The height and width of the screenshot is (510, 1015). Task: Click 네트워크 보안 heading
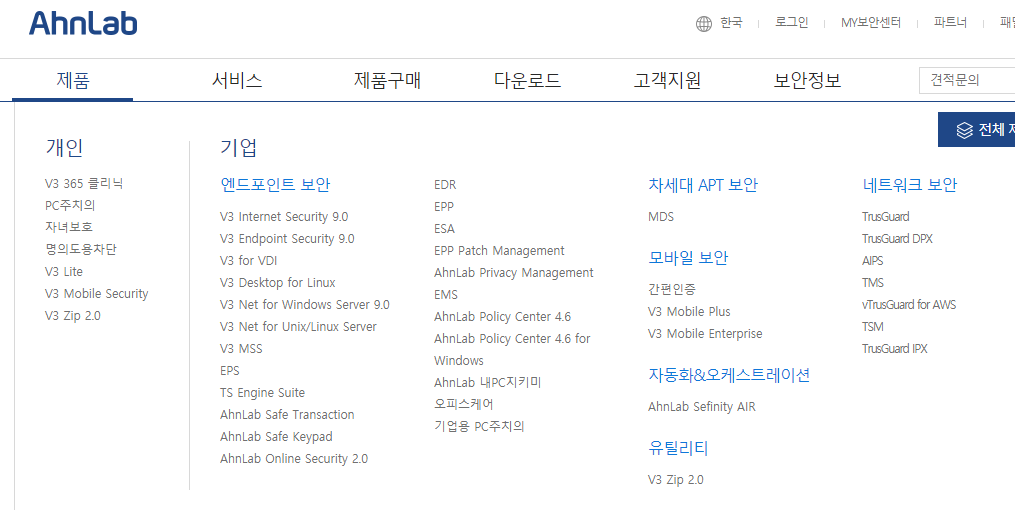coord(909,185)
